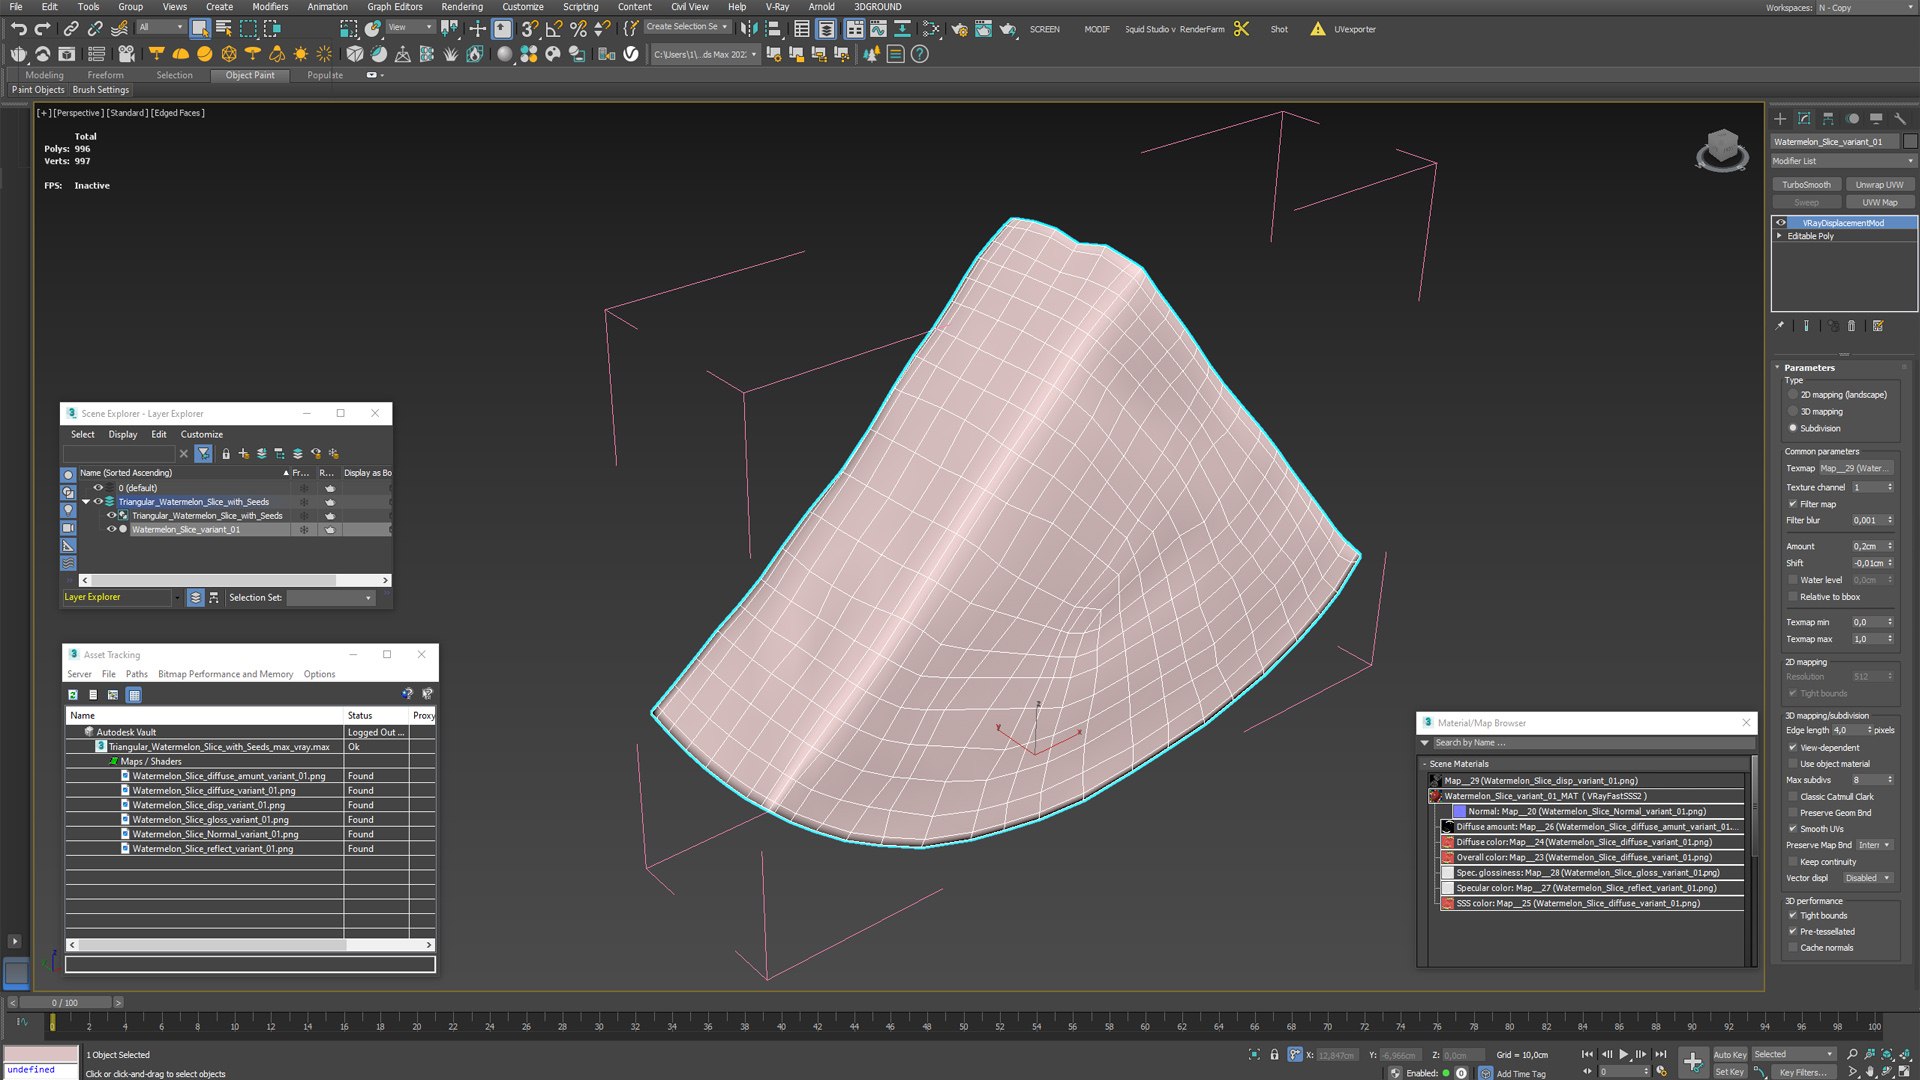The height and width of the screenshot is (1080, 1920).
Task: Open the help question mark icon
Action: (x=920, y=54)
